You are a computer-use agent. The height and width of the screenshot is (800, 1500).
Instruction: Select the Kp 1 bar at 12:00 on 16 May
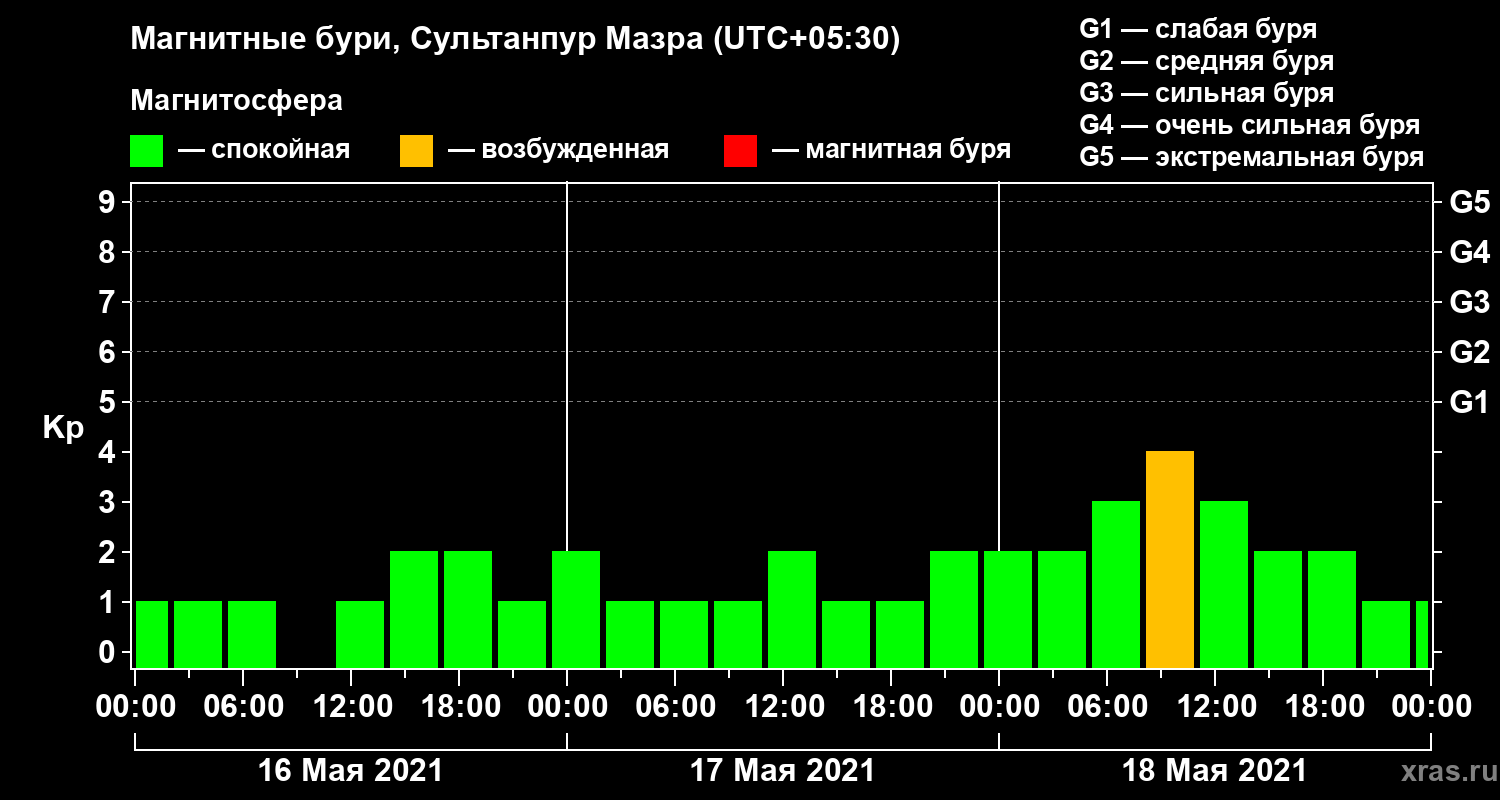[x=360, y=635]
